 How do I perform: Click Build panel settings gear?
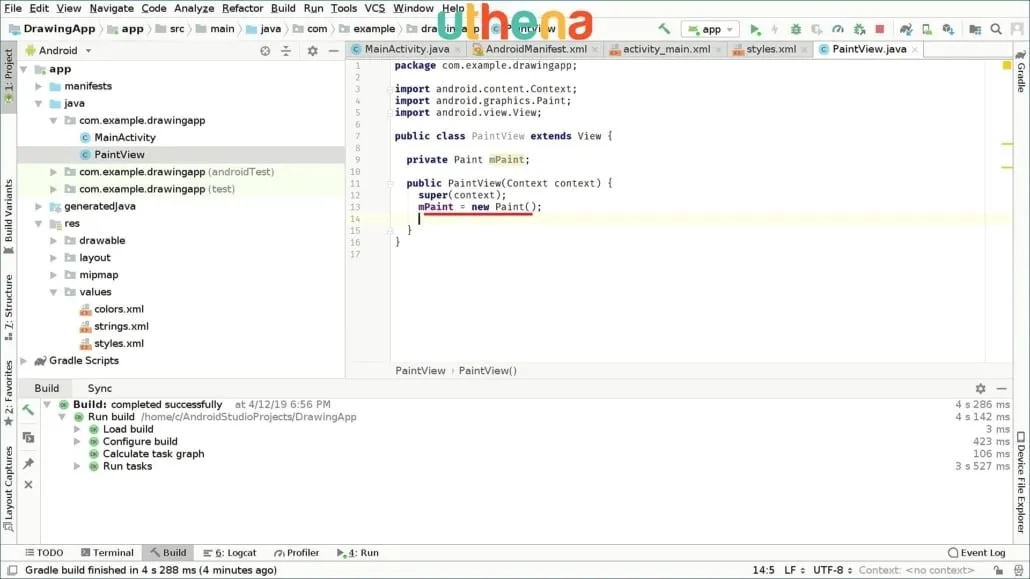980,388
